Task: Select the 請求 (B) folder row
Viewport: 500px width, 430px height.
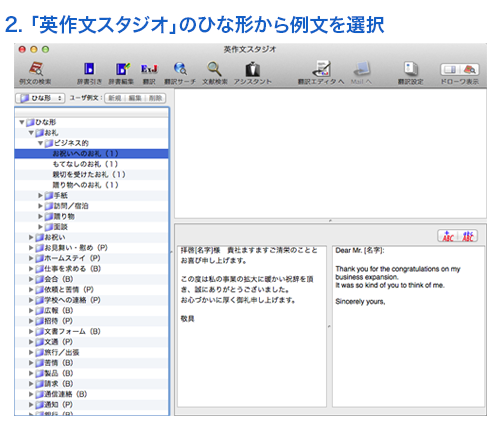Action: click(x=92, y=384)
